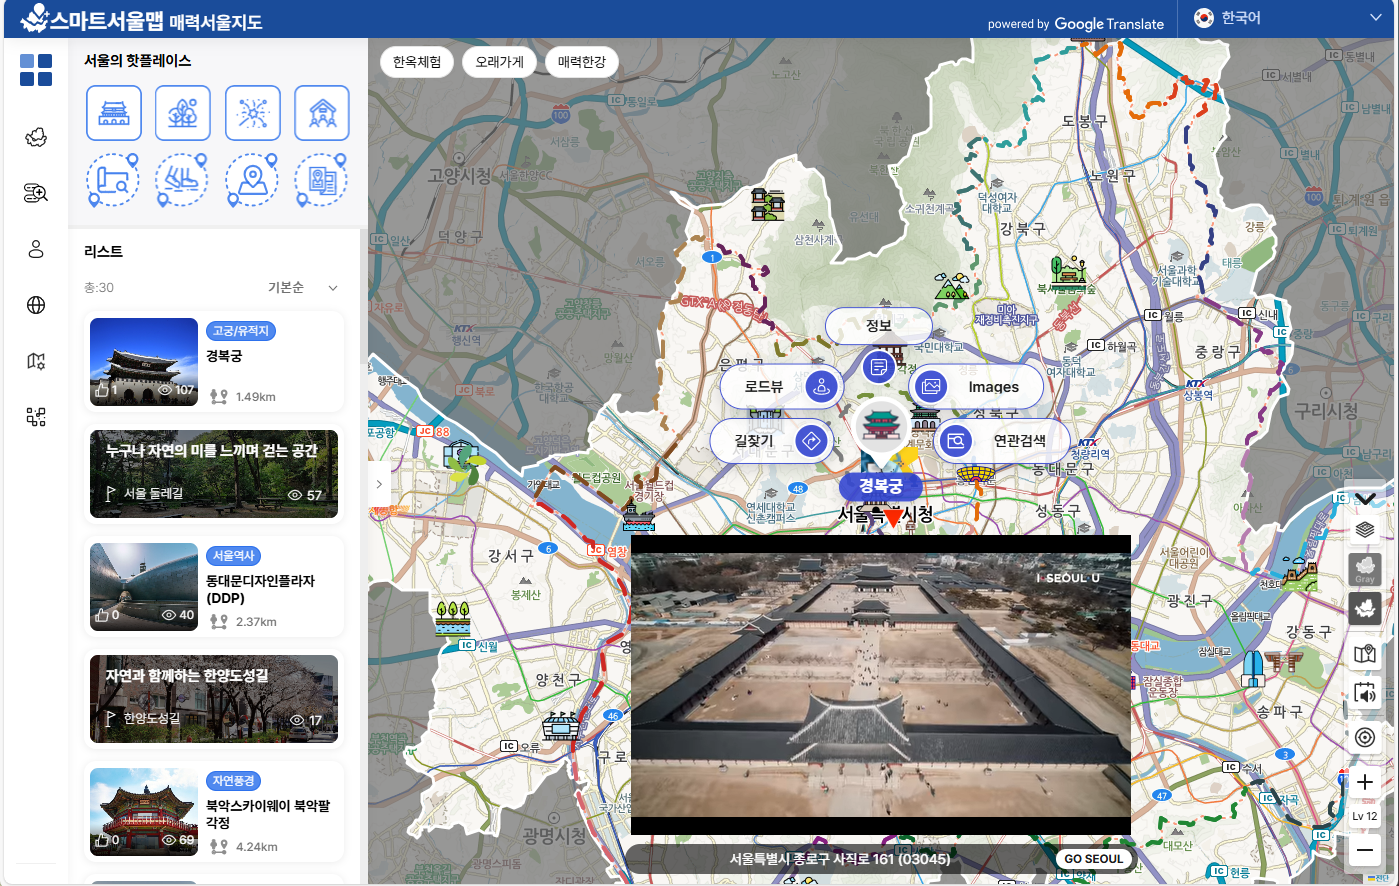Toggle the Gray basemap style
Image resolution: width=1399 pixels, height=886 pixels.
coord(1365,569)
